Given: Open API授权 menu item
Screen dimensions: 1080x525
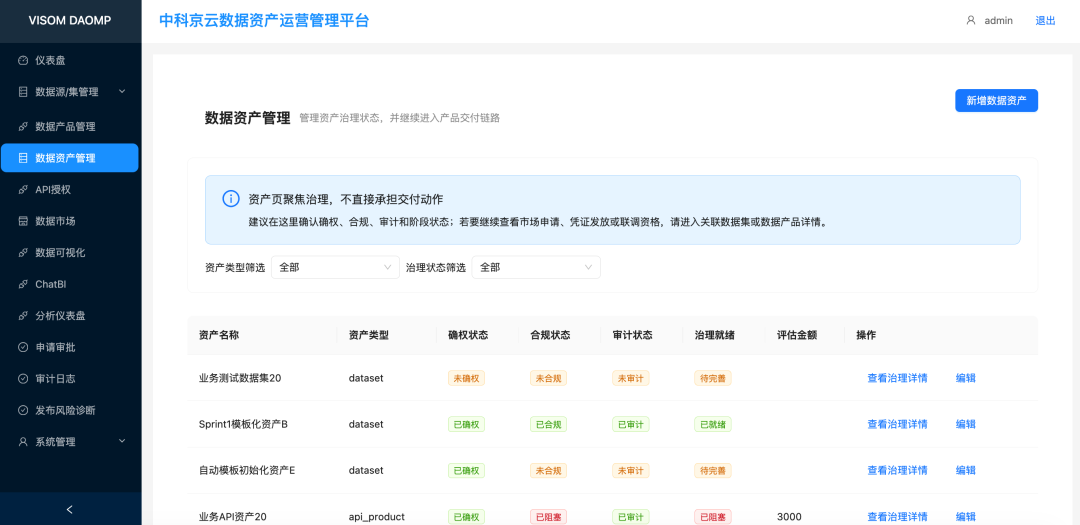Looking at the screenshot, I should [70, 189].
